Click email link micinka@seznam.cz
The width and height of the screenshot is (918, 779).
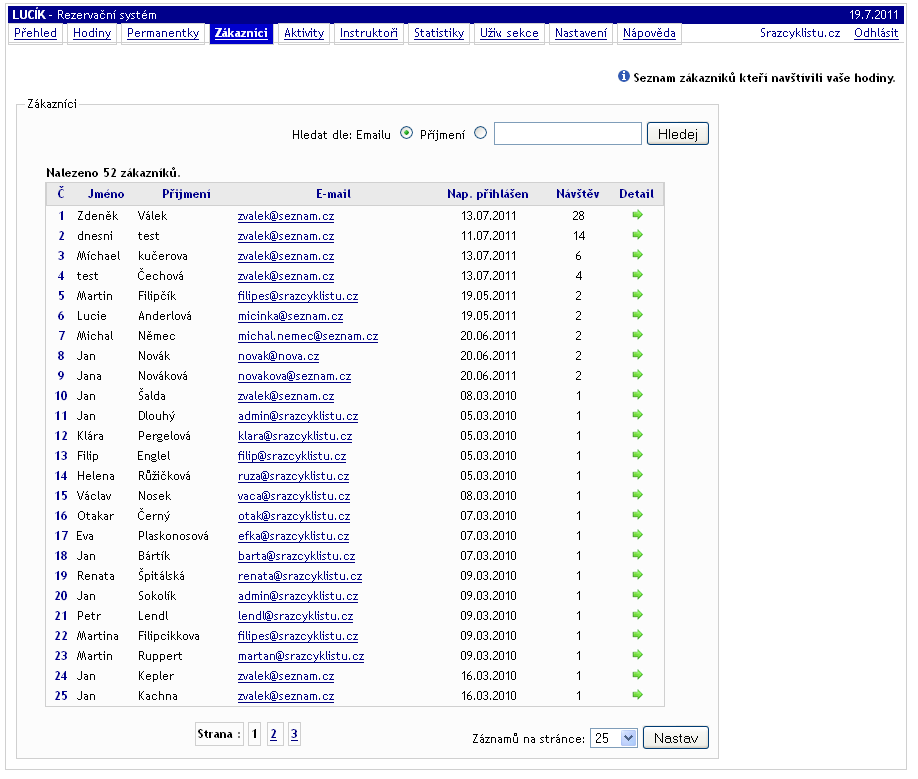coord(290,316)
